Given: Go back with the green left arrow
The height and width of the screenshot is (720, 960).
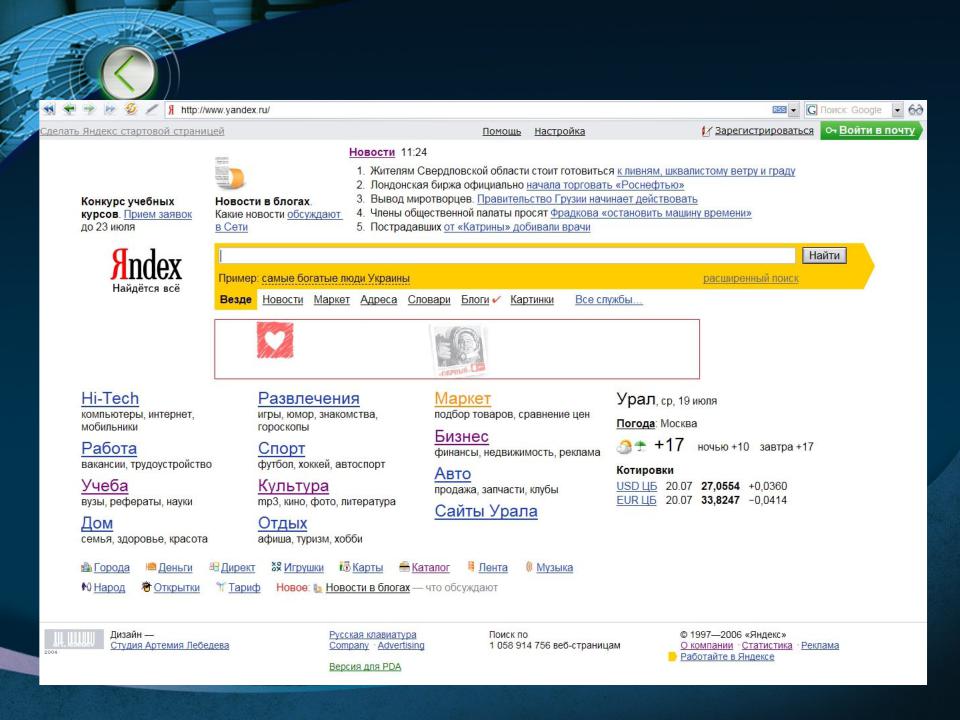Looking at the screenshot, I should (x=69, y=110).
